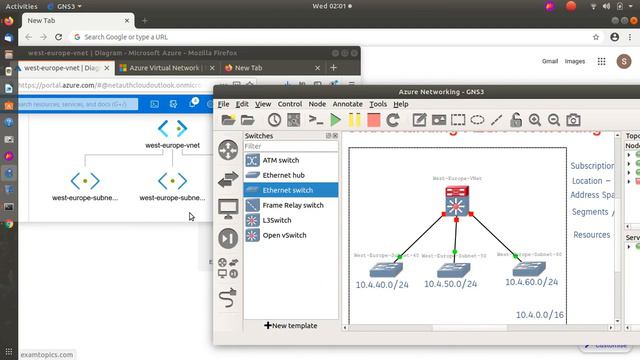Suspend all nodes with yellow pause button
640x360 pixels.
(x=354, y=120)
